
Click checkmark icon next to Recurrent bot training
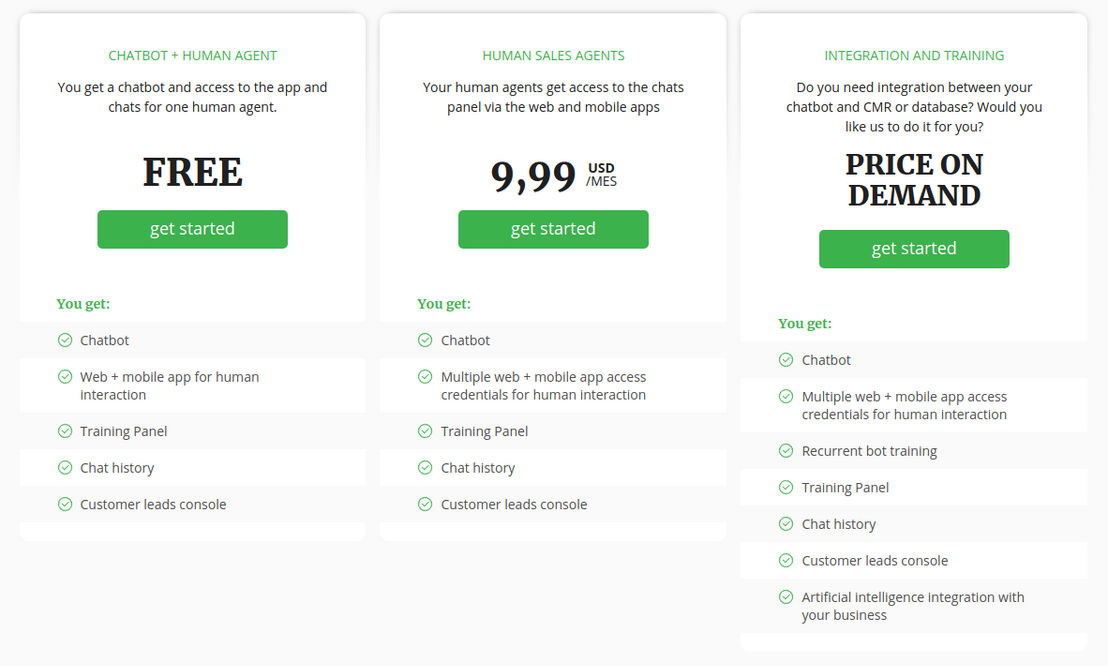point(786,451)
